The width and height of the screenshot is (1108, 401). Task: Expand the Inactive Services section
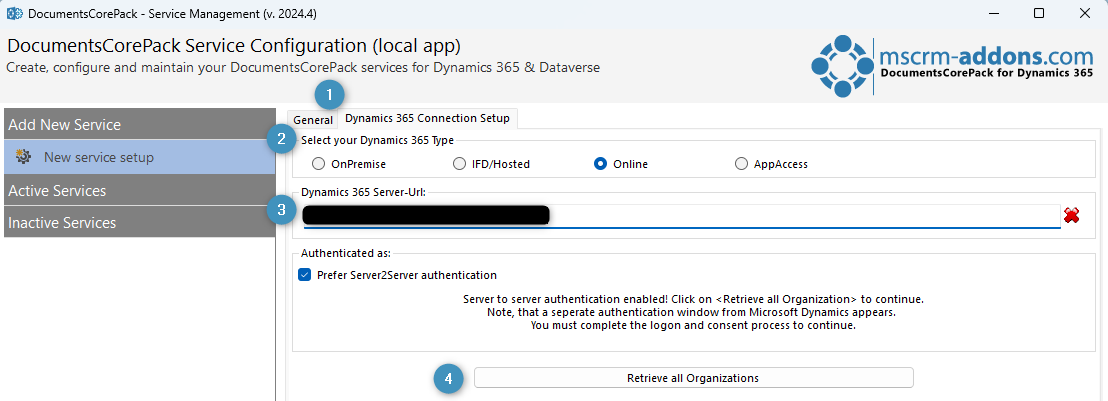click(139, 223)
